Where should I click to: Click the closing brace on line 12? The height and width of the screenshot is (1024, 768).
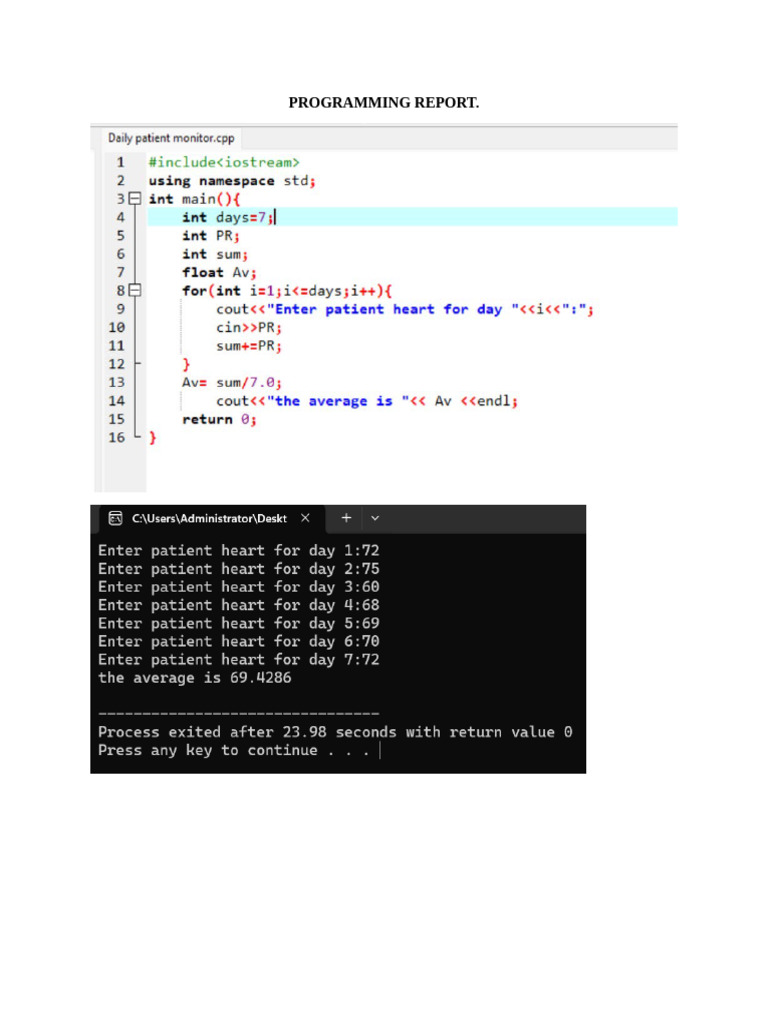click(x=186, y=364)
